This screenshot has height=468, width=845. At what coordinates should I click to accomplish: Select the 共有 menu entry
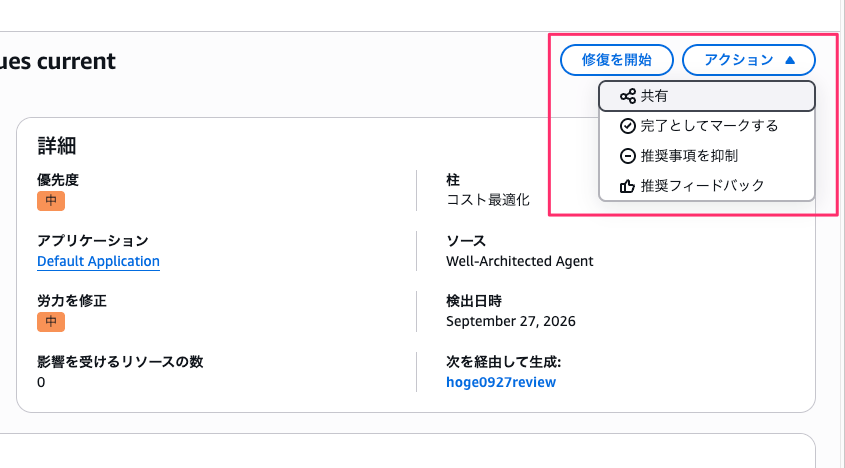(707, 96)
